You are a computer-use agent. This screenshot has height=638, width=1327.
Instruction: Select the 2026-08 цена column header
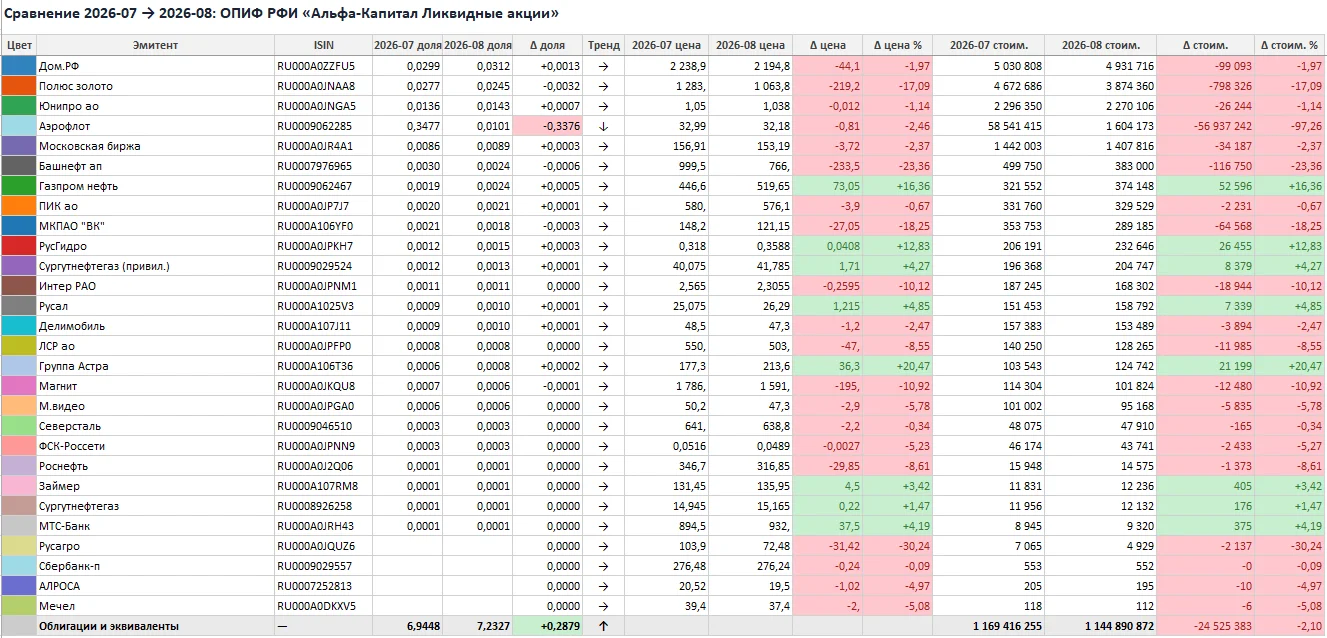coord(751,45)
